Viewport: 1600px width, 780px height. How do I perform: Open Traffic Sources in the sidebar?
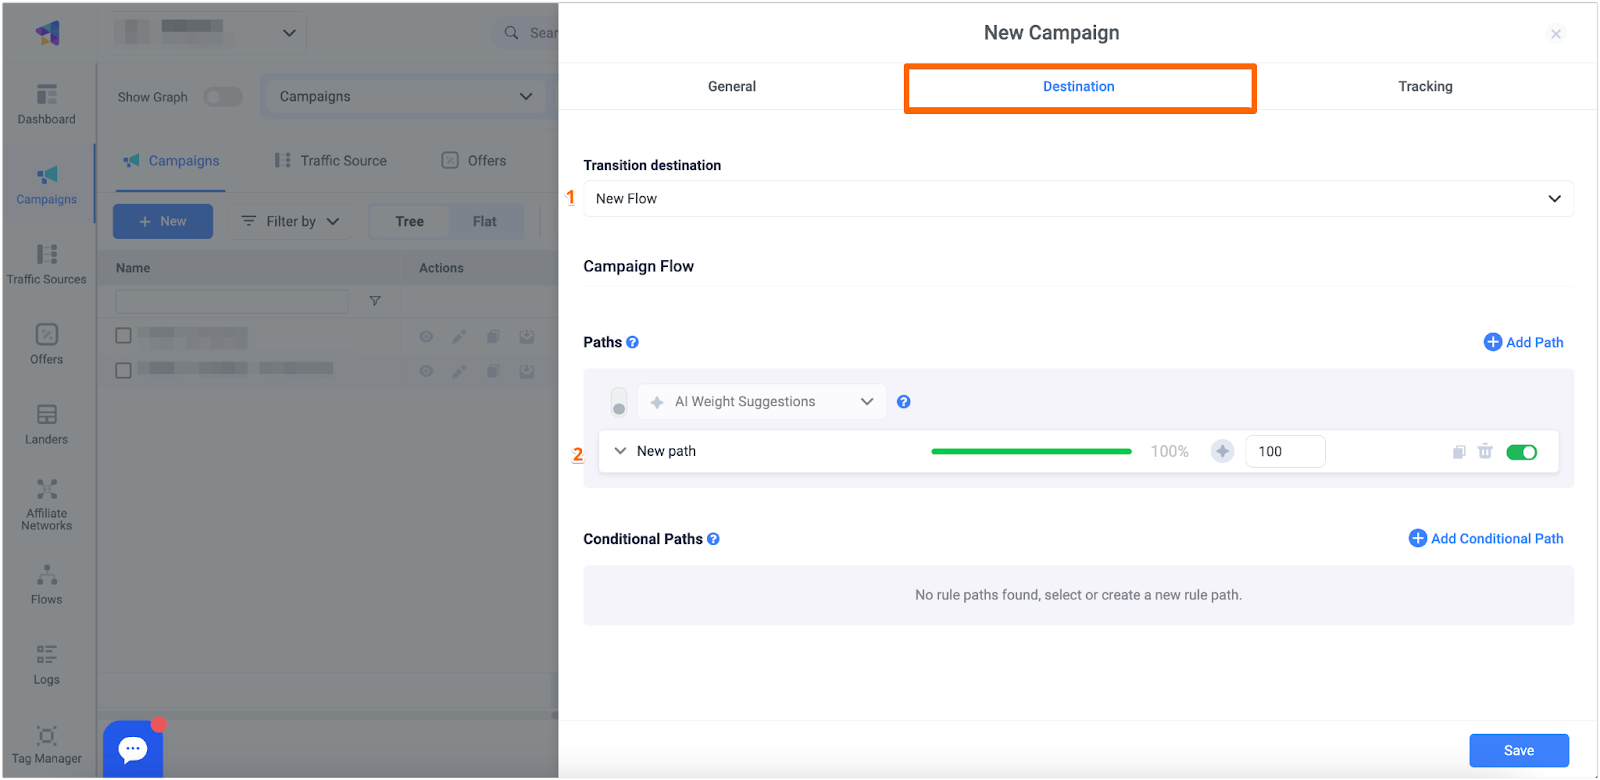tap(46, 264)
